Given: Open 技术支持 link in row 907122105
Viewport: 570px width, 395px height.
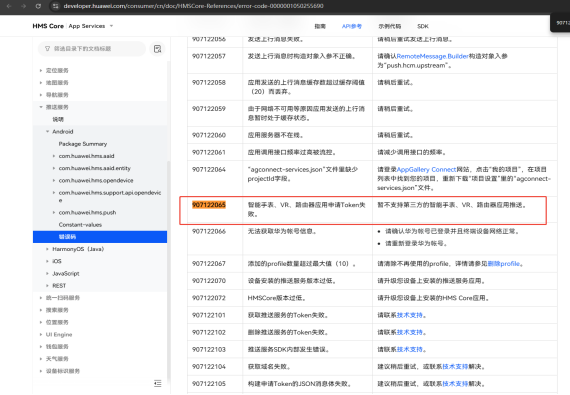Looking at the screenshot, I should 455,383.
